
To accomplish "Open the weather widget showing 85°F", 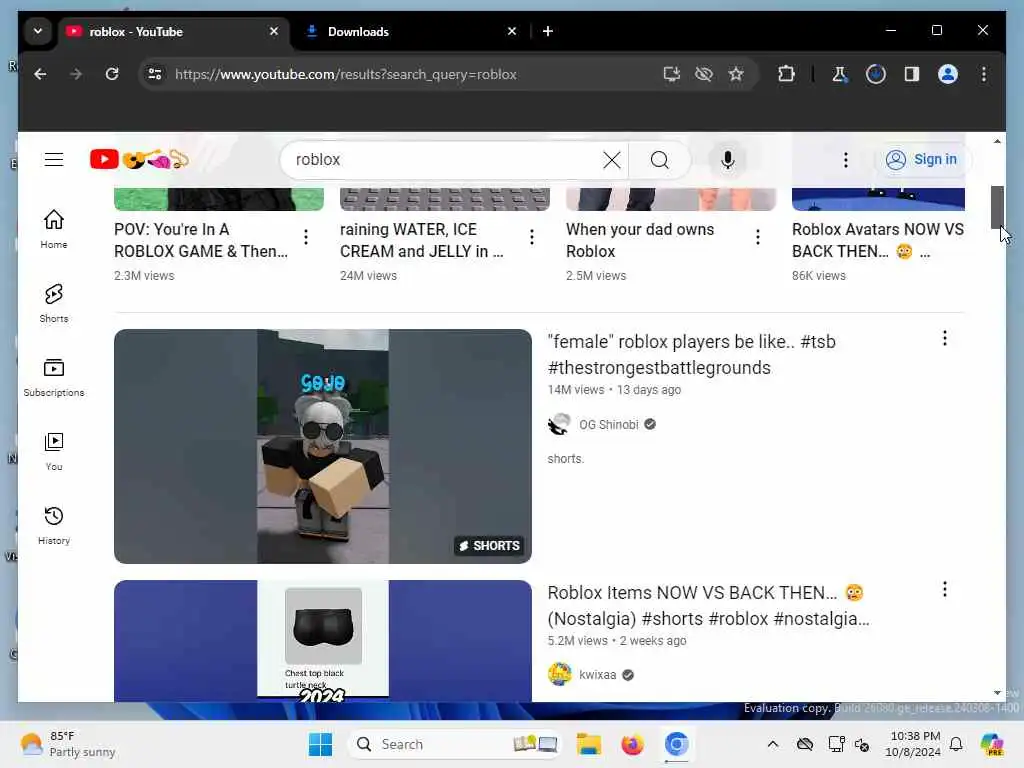I will [x=68, y=744].
